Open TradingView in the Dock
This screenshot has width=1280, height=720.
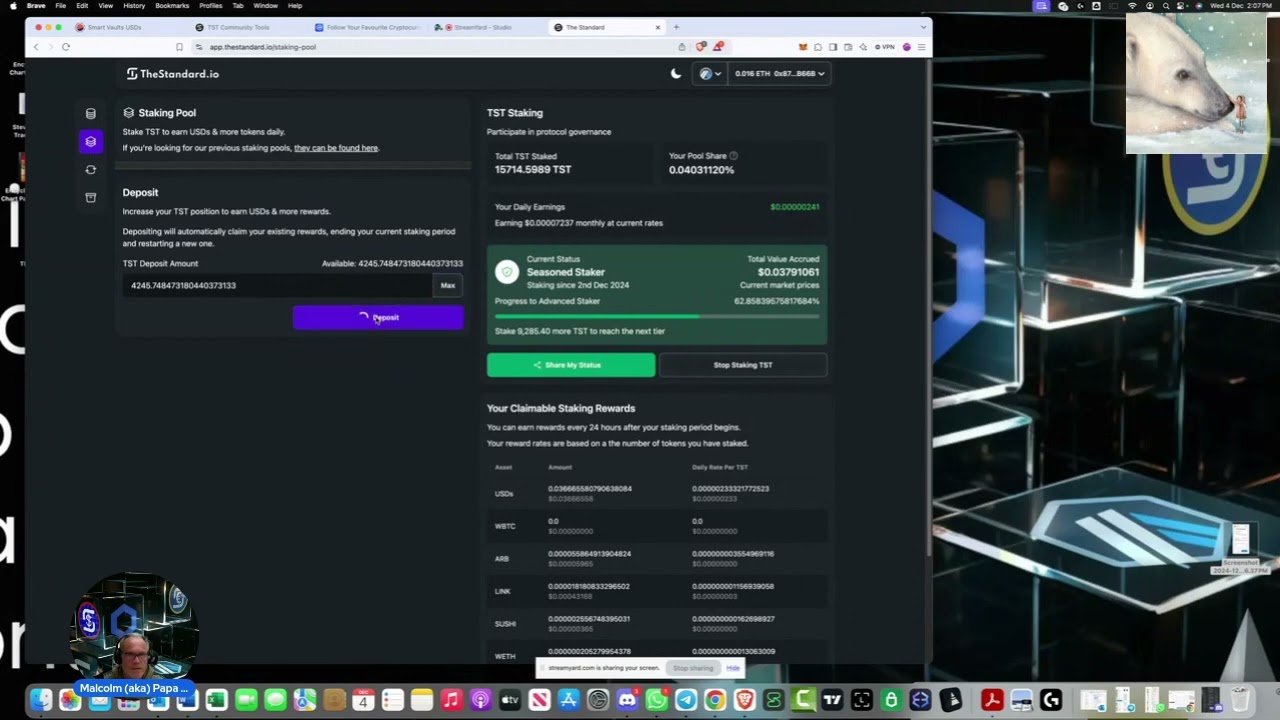coord(832,700)
